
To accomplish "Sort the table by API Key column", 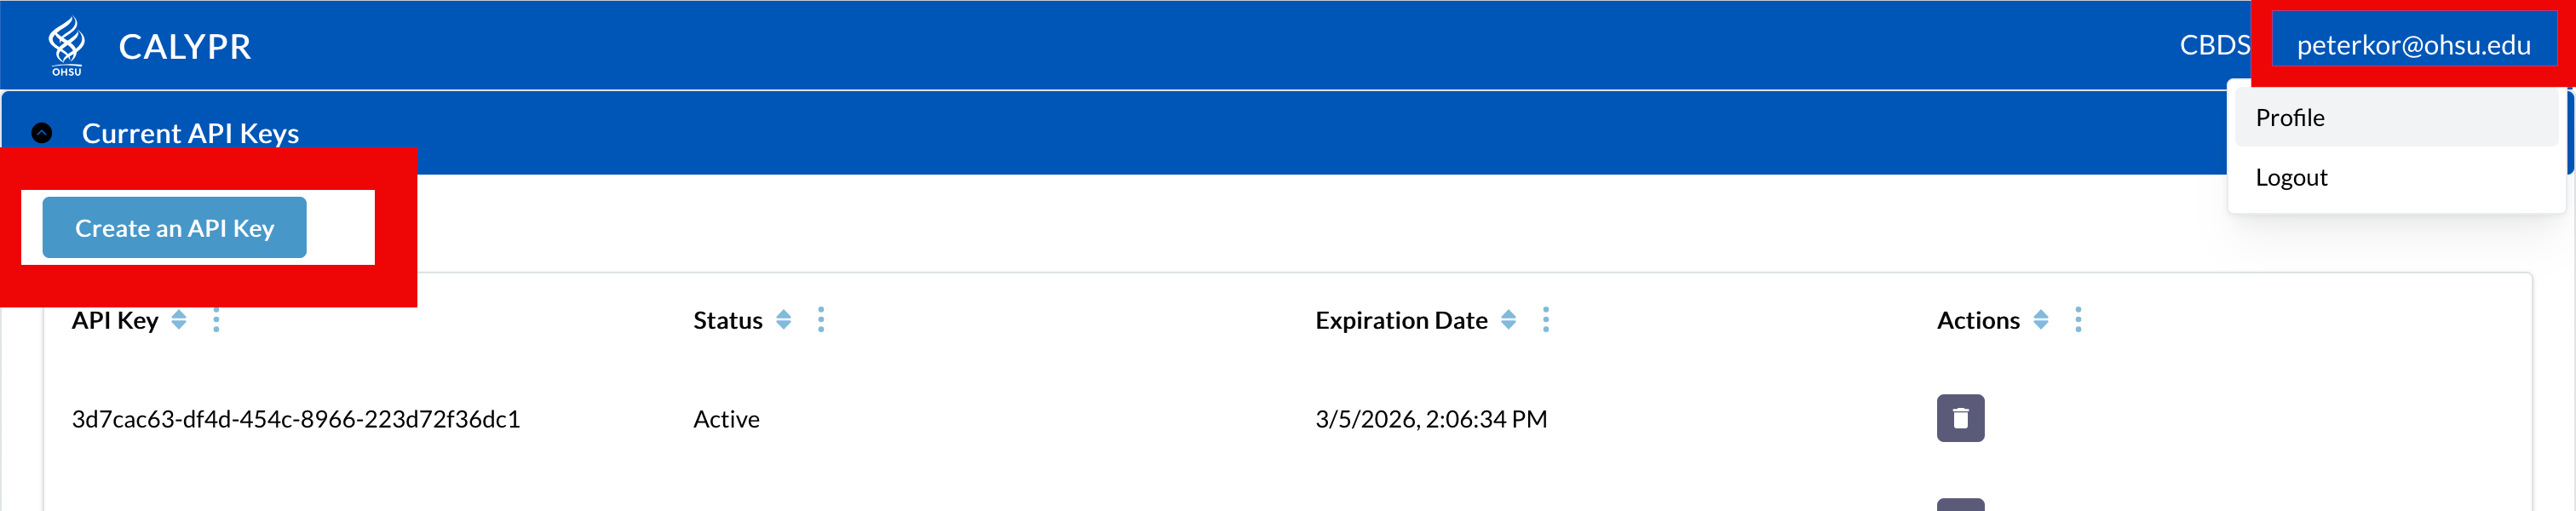I will click(179, 320).
